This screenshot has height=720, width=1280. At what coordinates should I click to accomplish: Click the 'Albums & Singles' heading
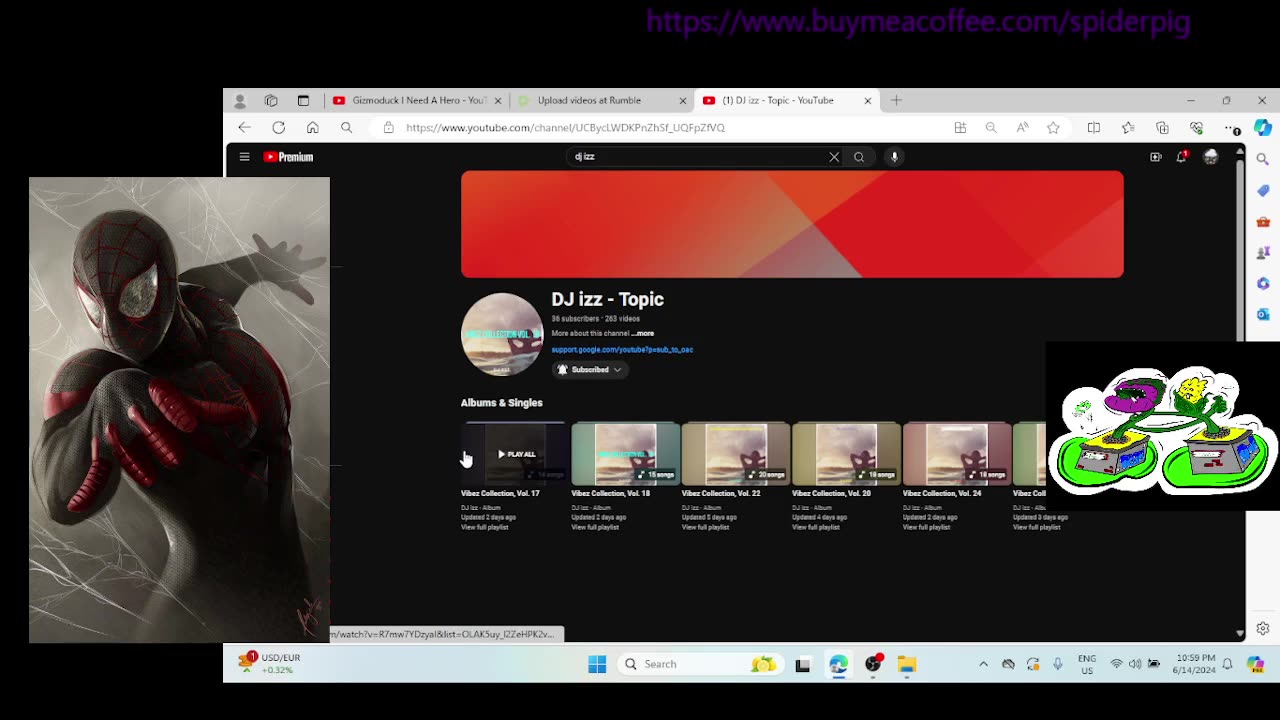(502, 403)
